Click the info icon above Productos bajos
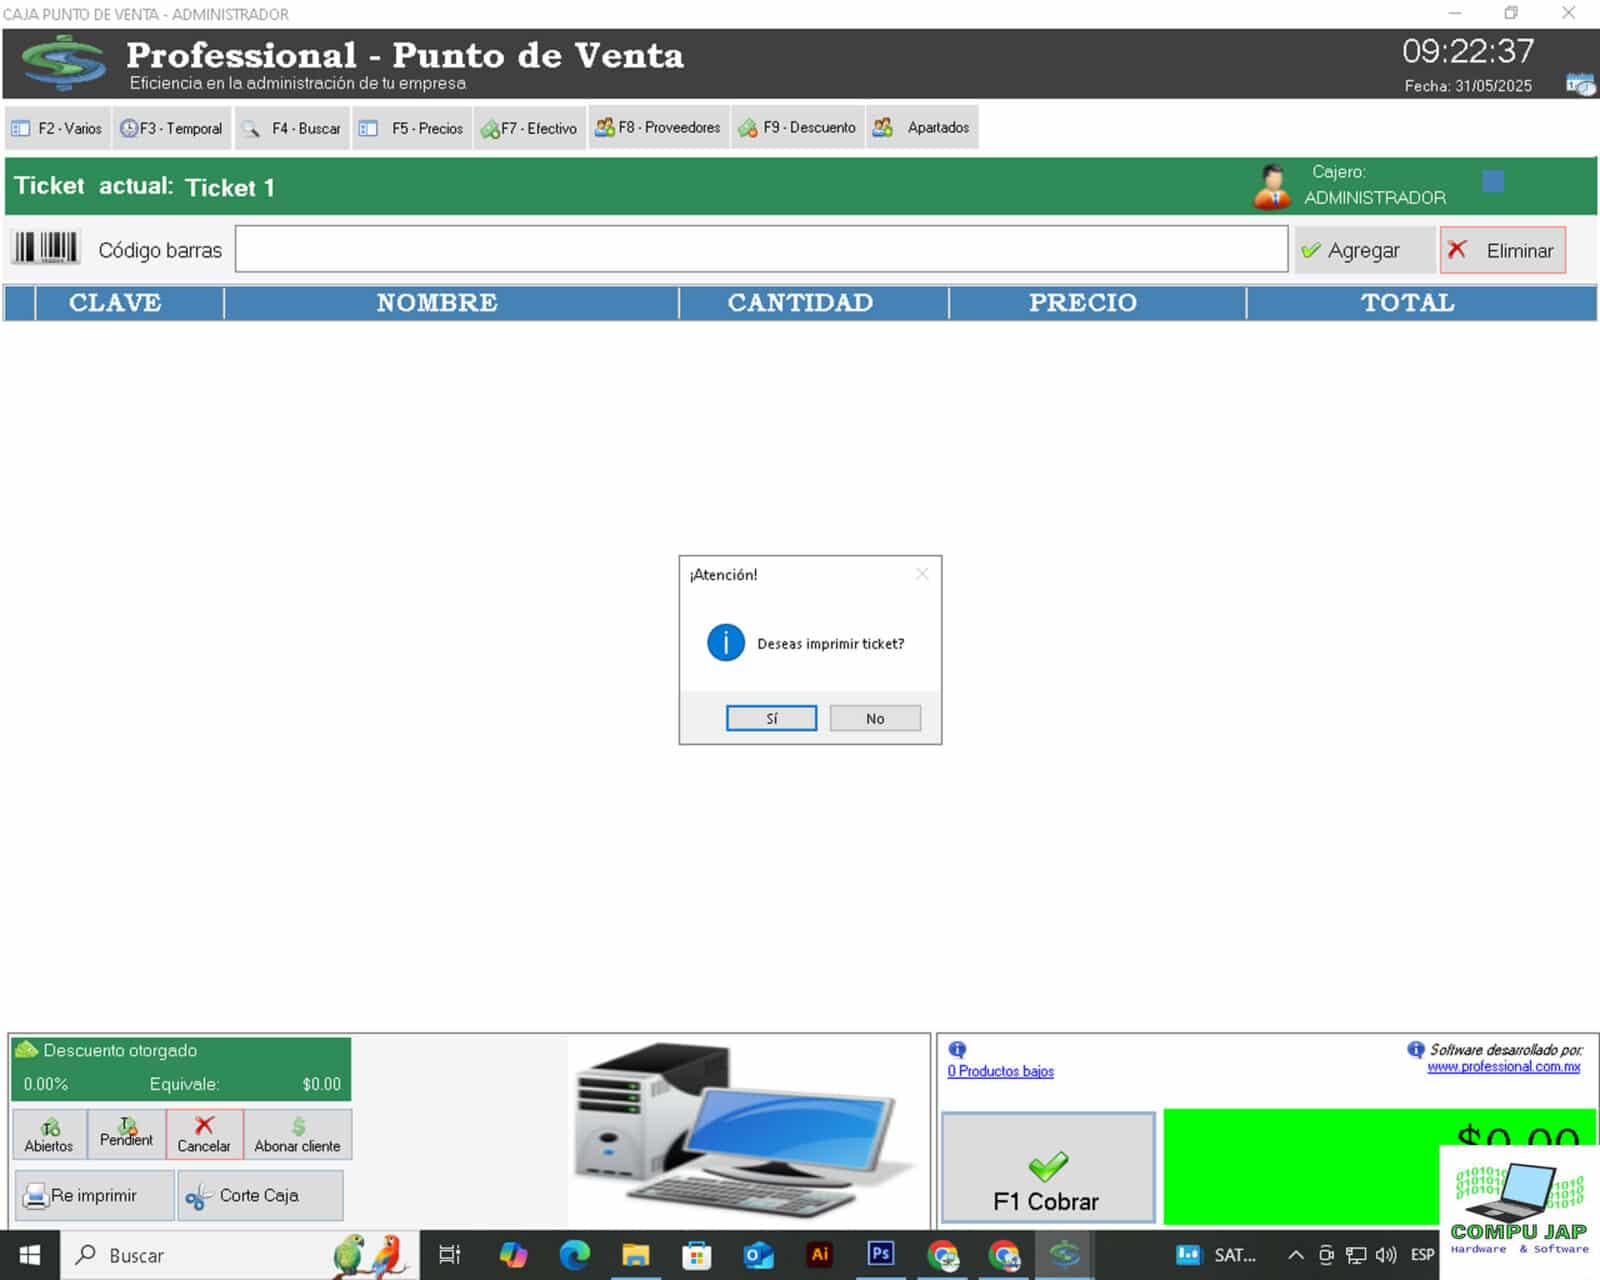This screenshot has width=1600, height=1280. pos(957,1049)
